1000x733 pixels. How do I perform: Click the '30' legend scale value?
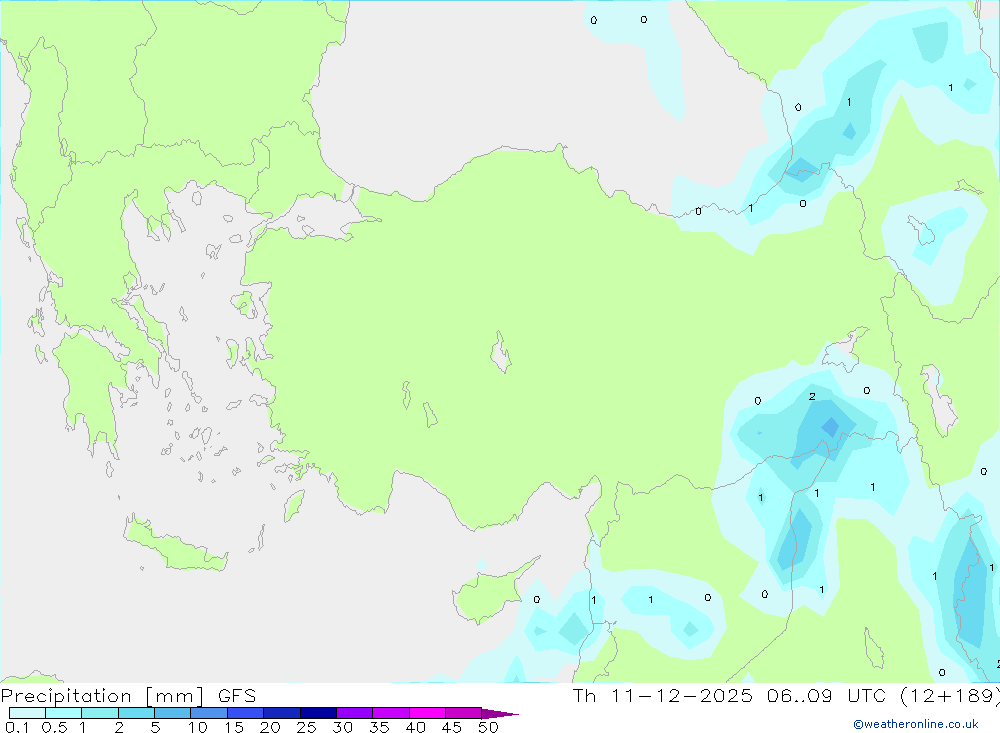pyautogui.click(x=342, y=727)
